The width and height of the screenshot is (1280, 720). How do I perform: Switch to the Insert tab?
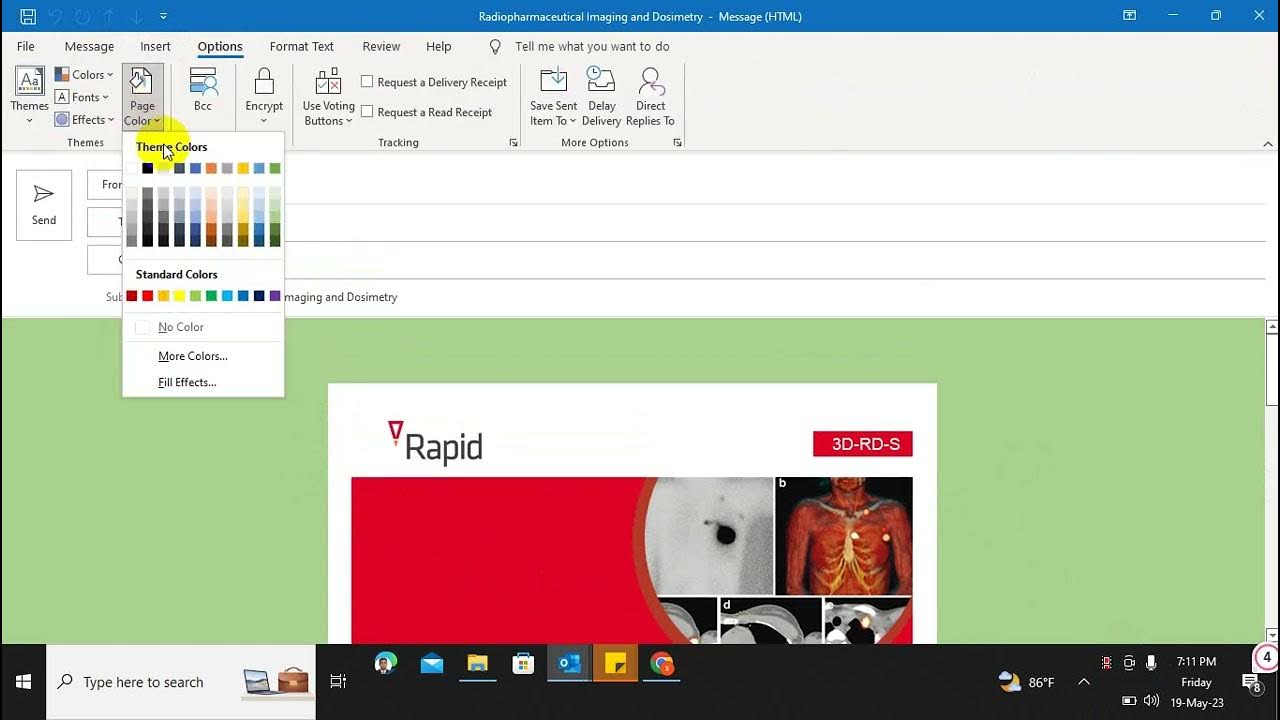click(x=155, y=46)
